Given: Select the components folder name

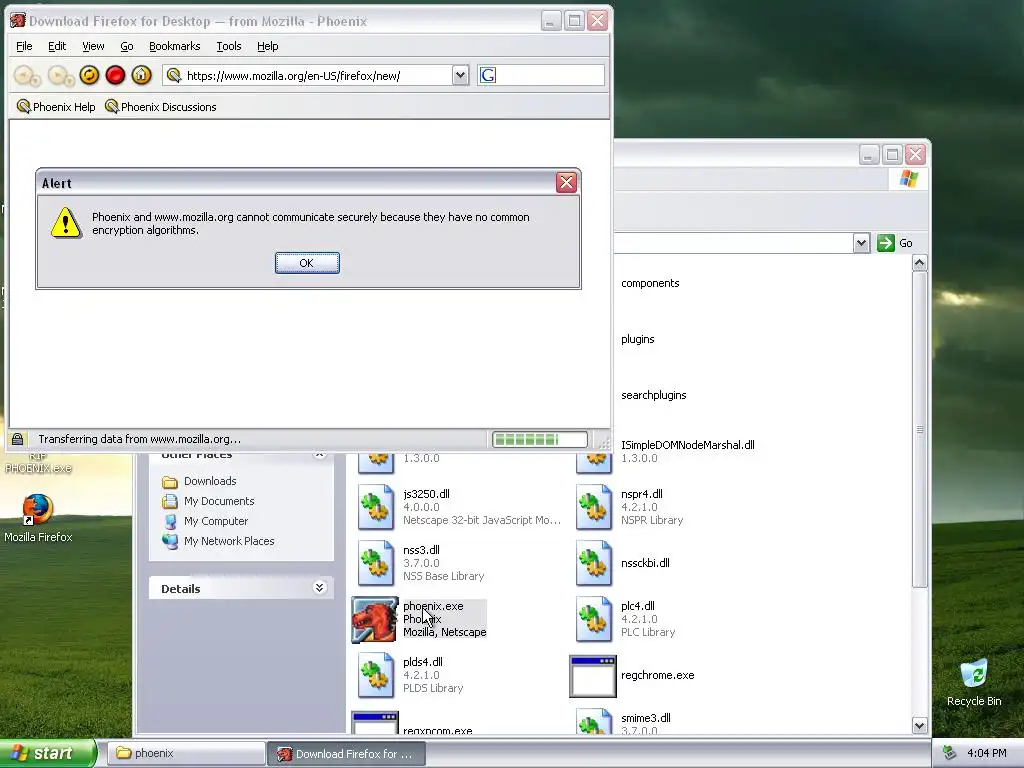Looking at the screenshot, I should 650,283.
